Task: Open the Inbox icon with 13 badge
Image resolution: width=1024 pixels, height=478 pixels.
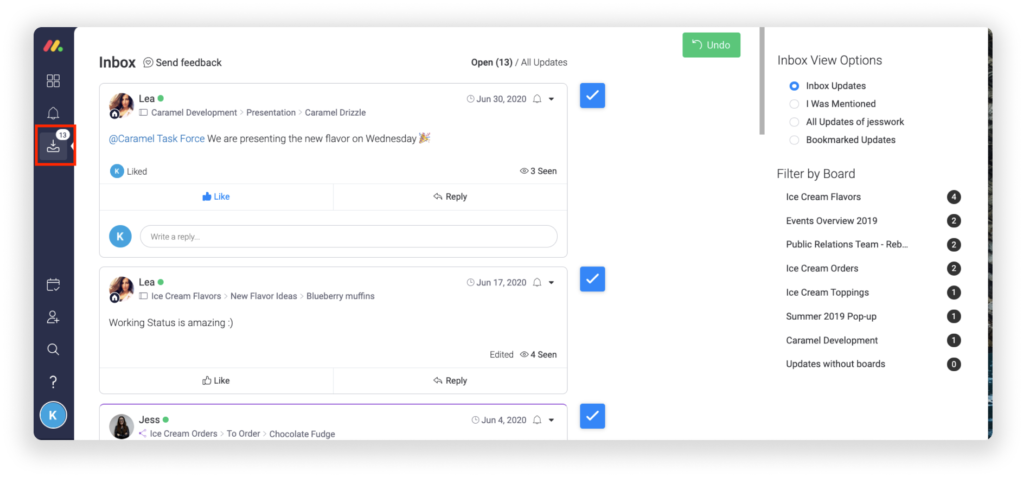Action: (x=54, y=145)
